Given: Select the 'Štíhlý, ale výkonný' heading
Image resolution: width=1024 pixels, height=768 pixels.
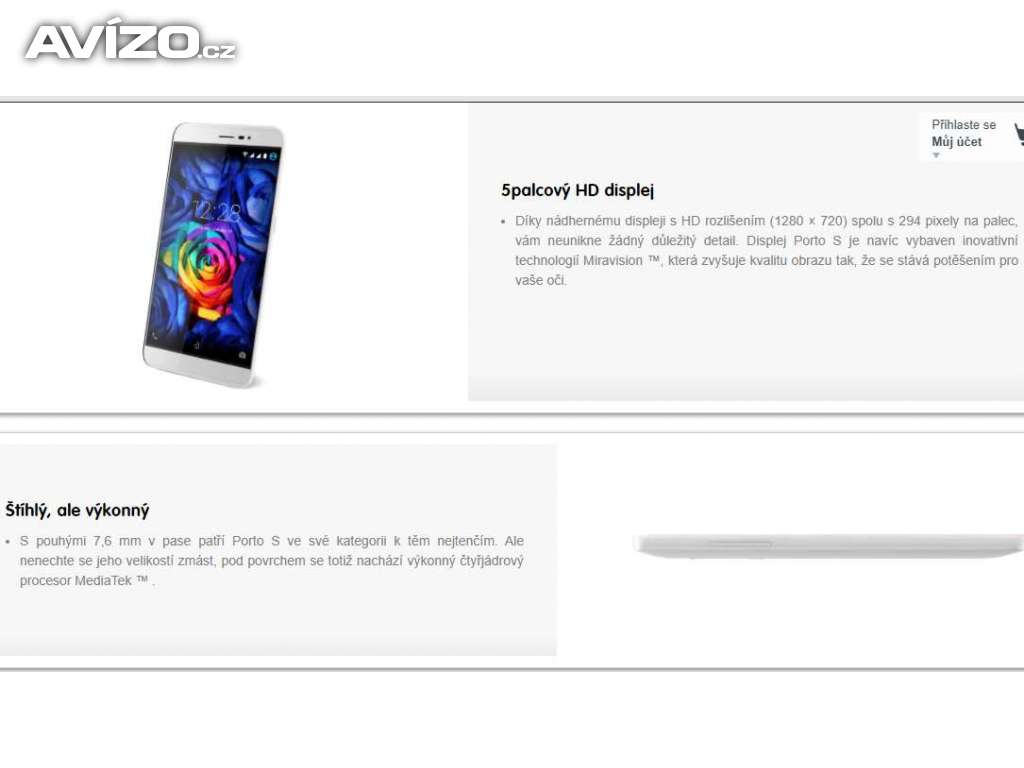Looking at the screenshot, I should pos(77,510).
